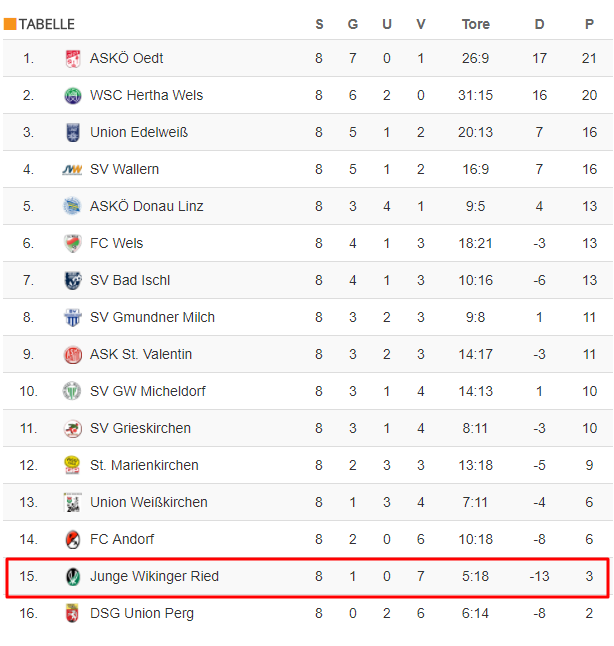
Task: Click the Tore column header
Action: pos(476,24)
